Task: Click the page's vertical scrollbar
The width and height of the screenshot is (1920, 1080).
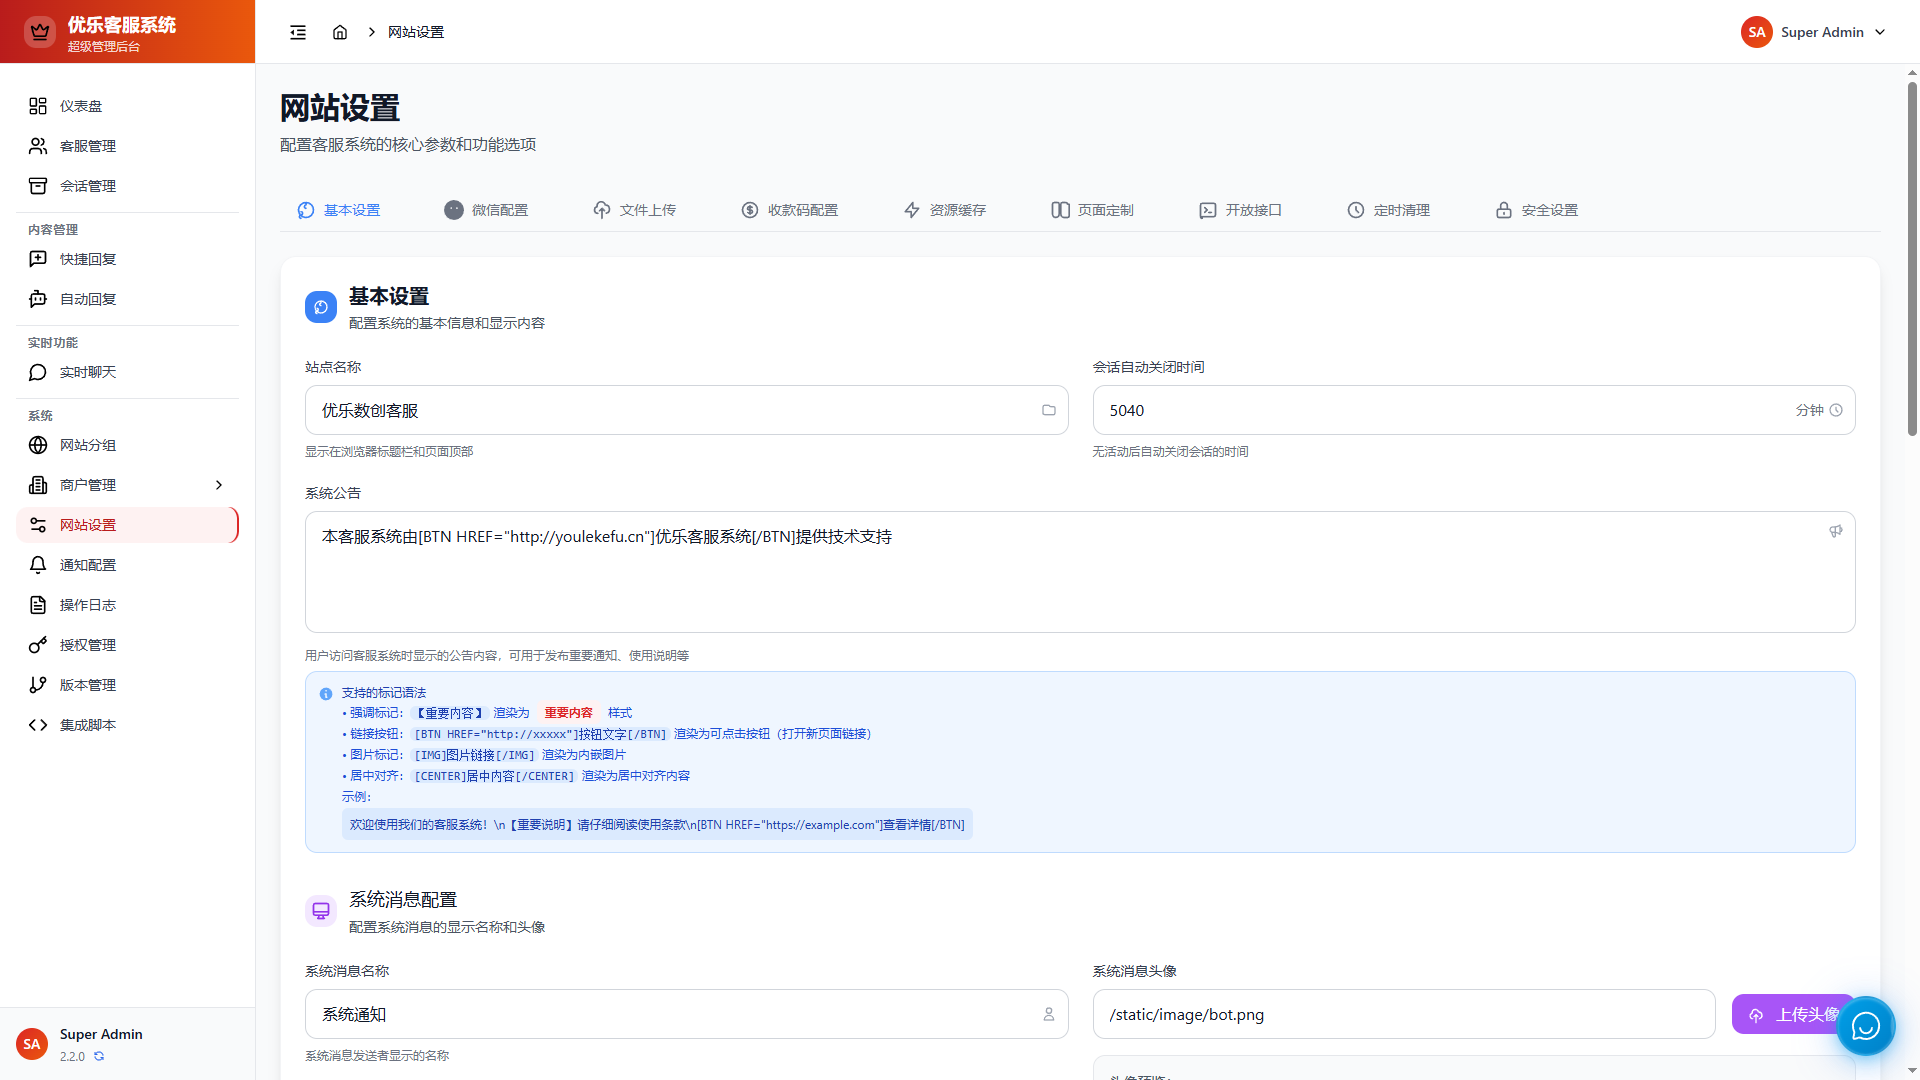Action: [x=1912, y=260]
